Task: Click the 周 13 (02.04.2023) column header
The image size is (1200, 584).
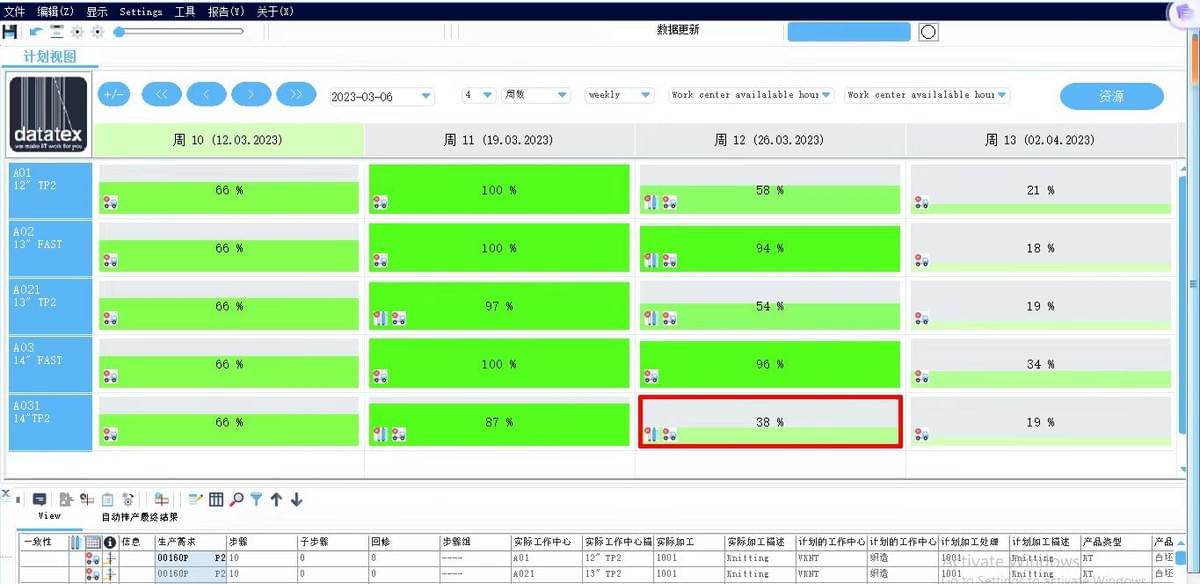Action: point(1040,140)
